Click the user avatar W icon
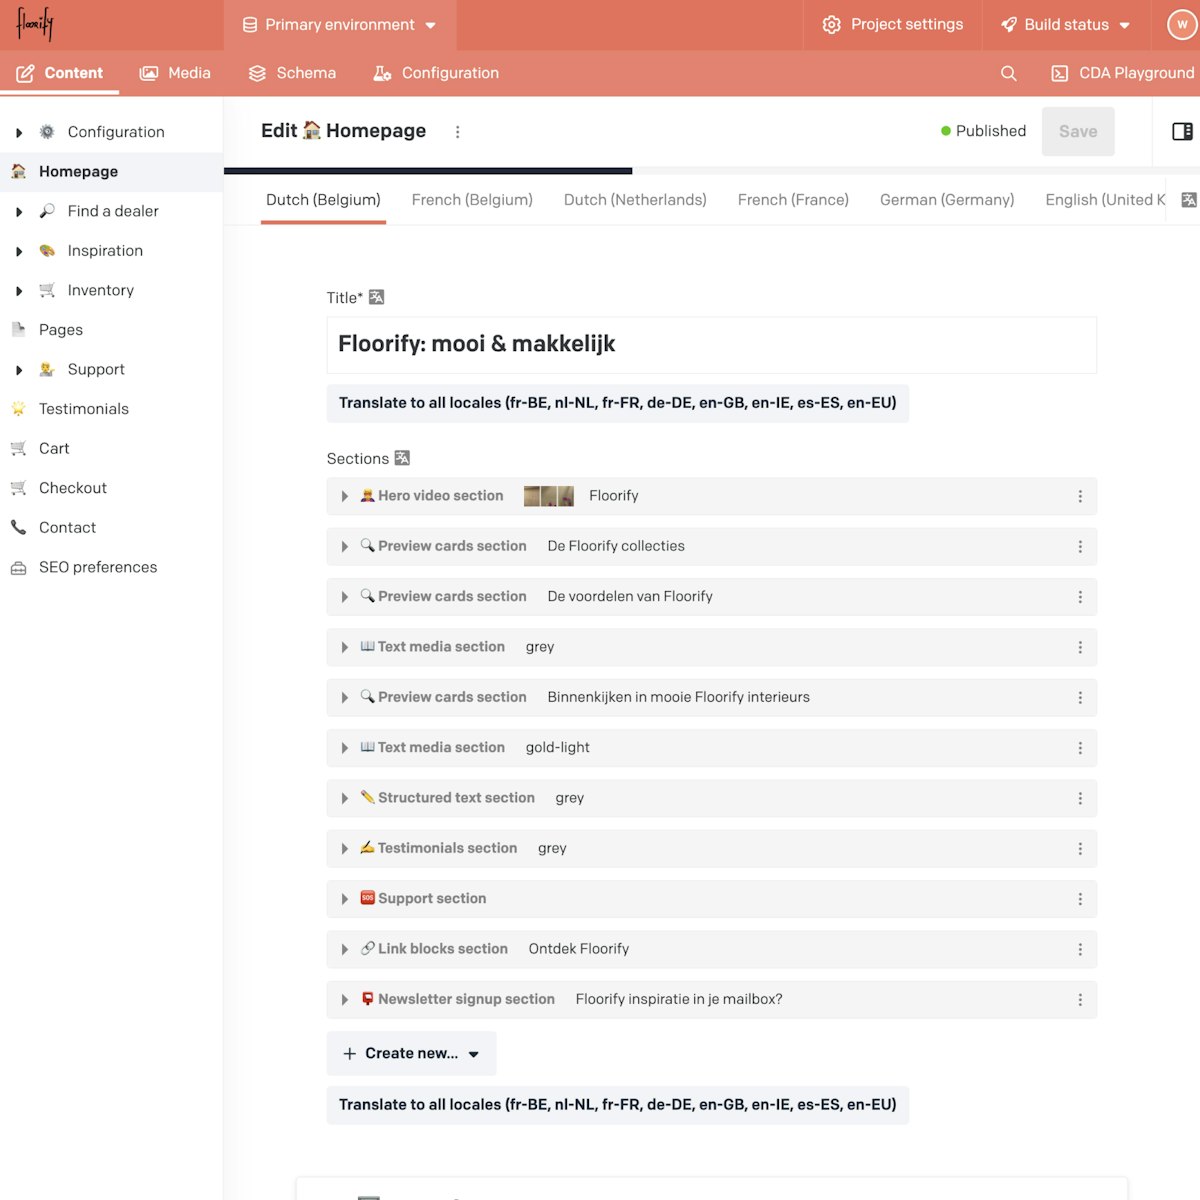1200x1200 pixels. tap(1183, 25)
